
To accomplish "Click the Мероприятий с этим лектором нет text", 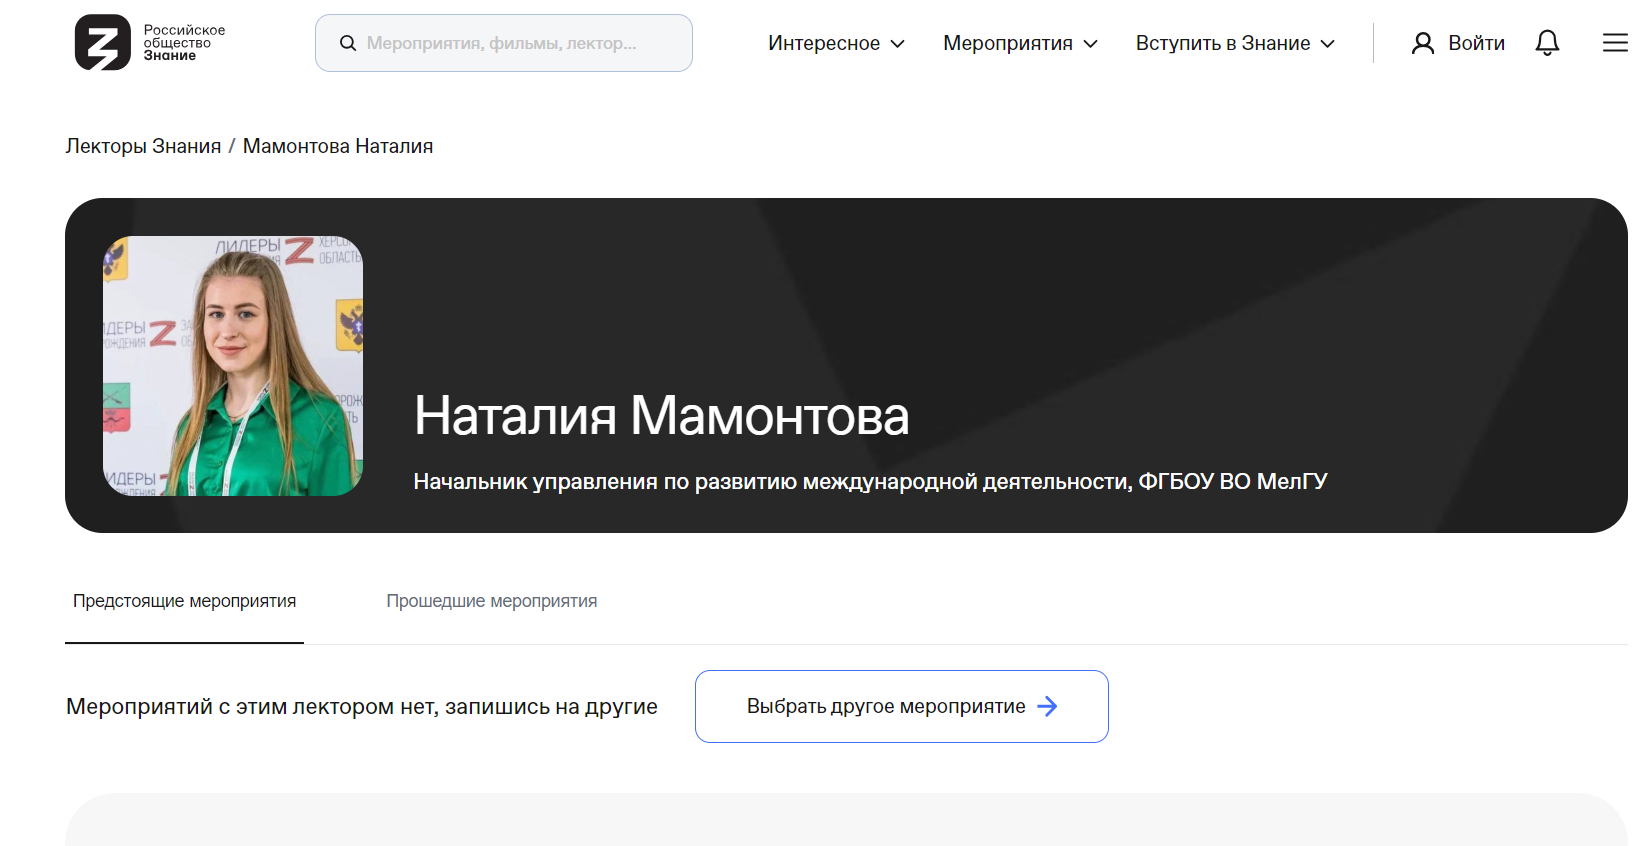I will 361,707.
